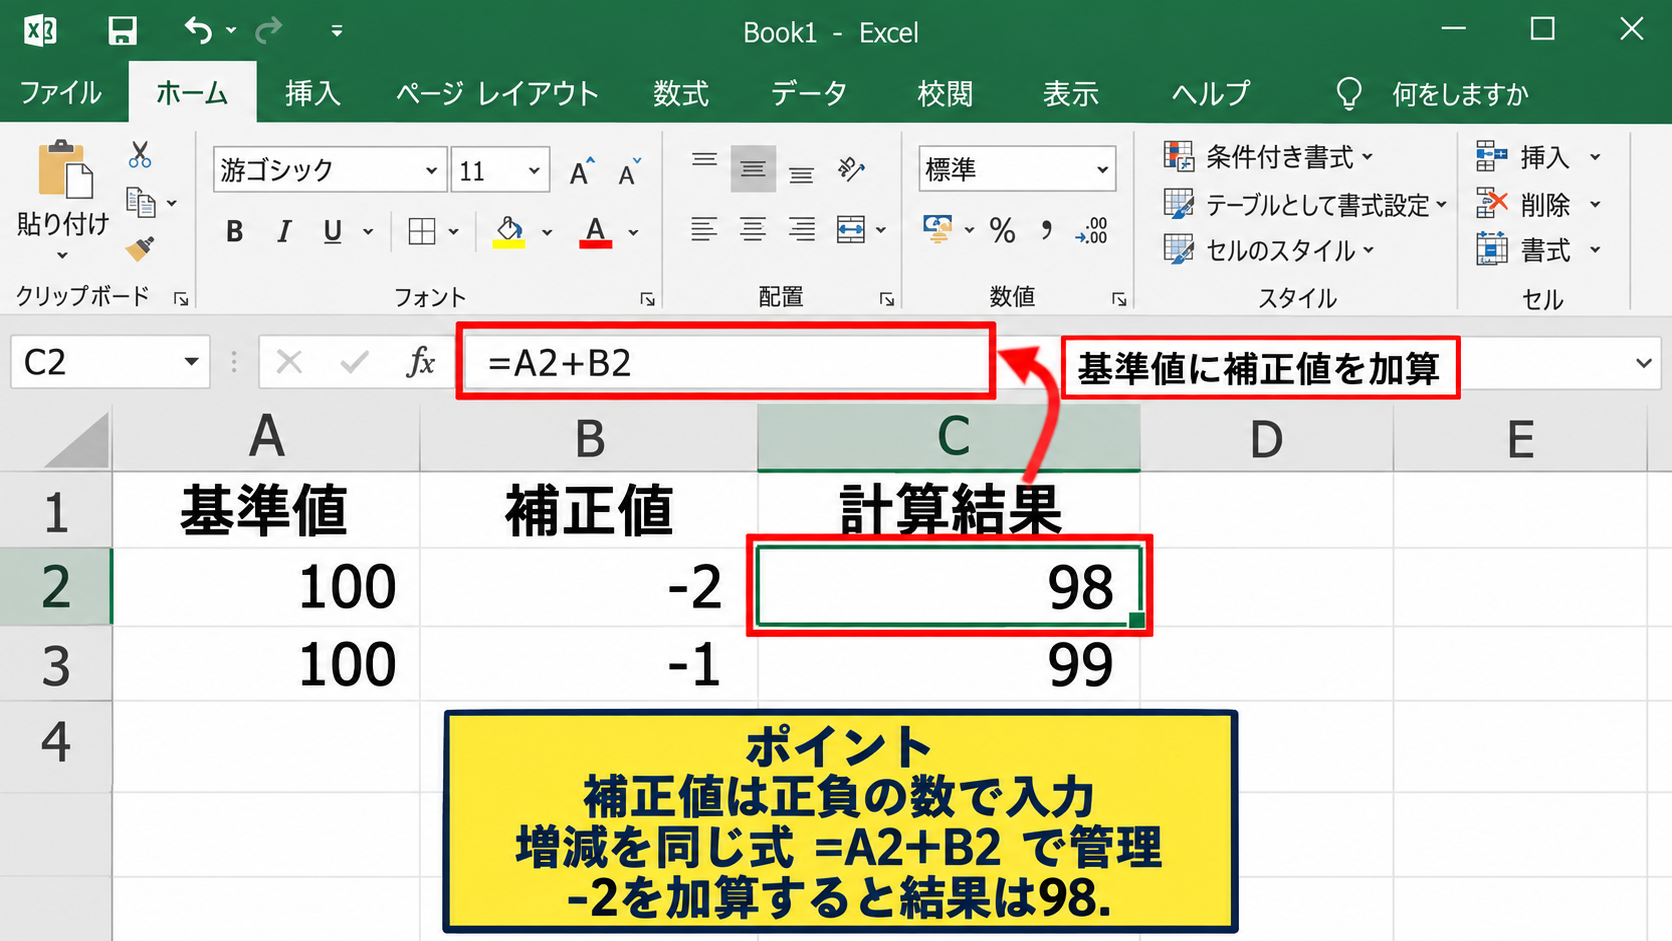Activate the format painter brush
1672x941 pixels.
140,248
